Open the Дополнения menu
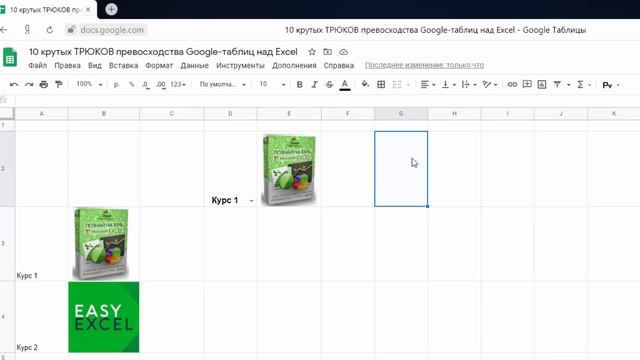 tap(294, 65)
